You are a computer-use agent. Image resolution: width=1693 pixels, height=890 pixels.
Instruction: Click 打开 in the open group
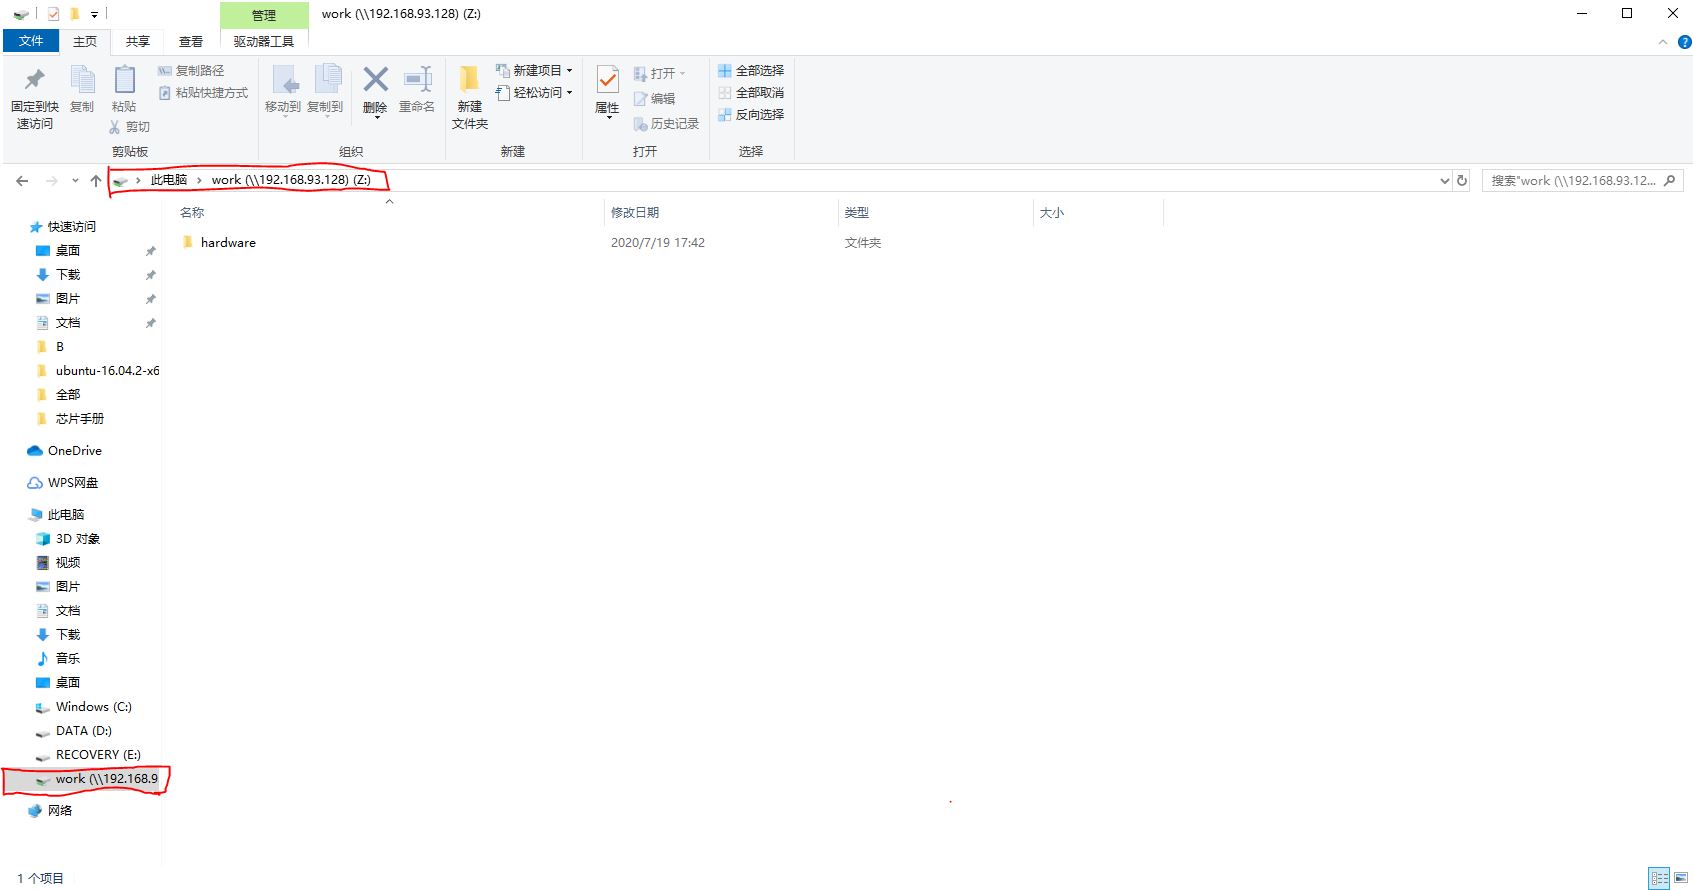[660, 74]
